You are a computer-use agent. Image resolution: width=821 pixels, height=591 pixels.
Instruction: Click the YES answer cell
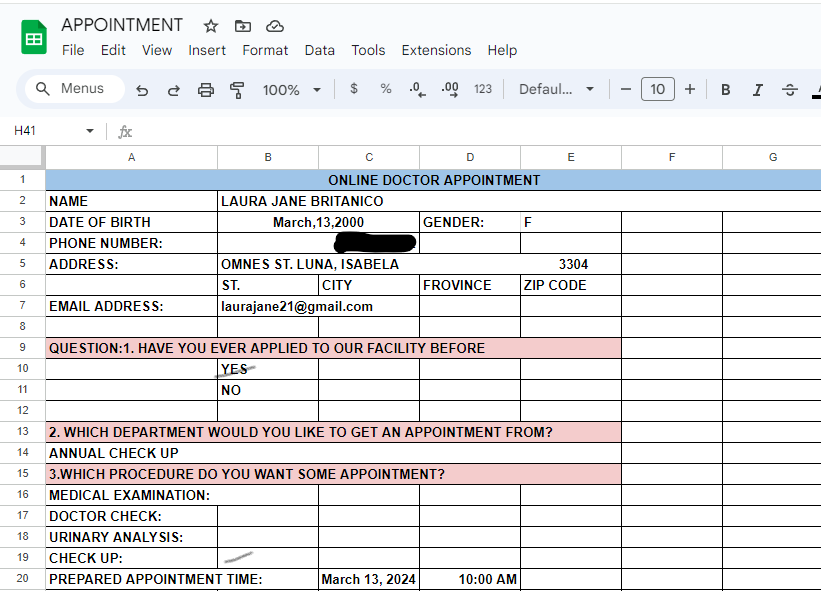[268, 369]
